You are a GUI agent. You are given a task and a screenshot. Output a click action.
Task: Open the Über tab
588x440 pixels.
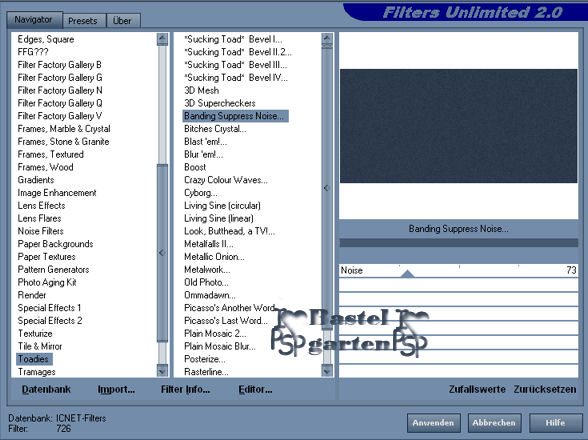[123, 21]
